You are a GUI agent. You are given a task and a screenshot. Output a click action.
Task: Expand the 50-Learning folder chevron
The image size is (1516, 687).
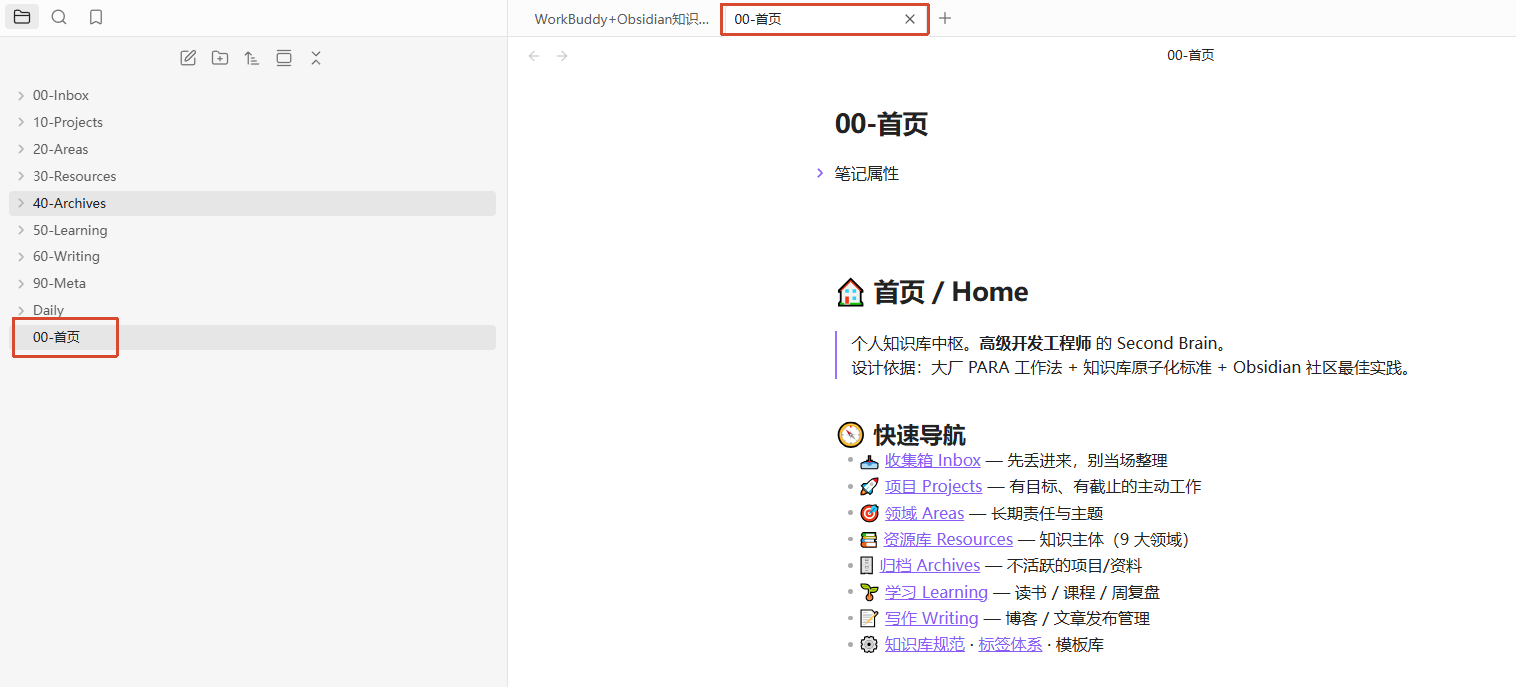click(x=21, y=230)
